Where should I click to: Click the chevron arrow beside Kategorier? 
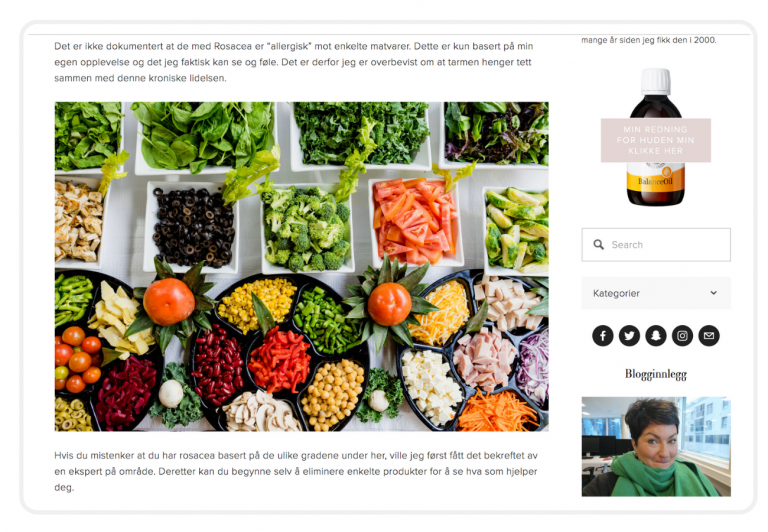(713, 293)
